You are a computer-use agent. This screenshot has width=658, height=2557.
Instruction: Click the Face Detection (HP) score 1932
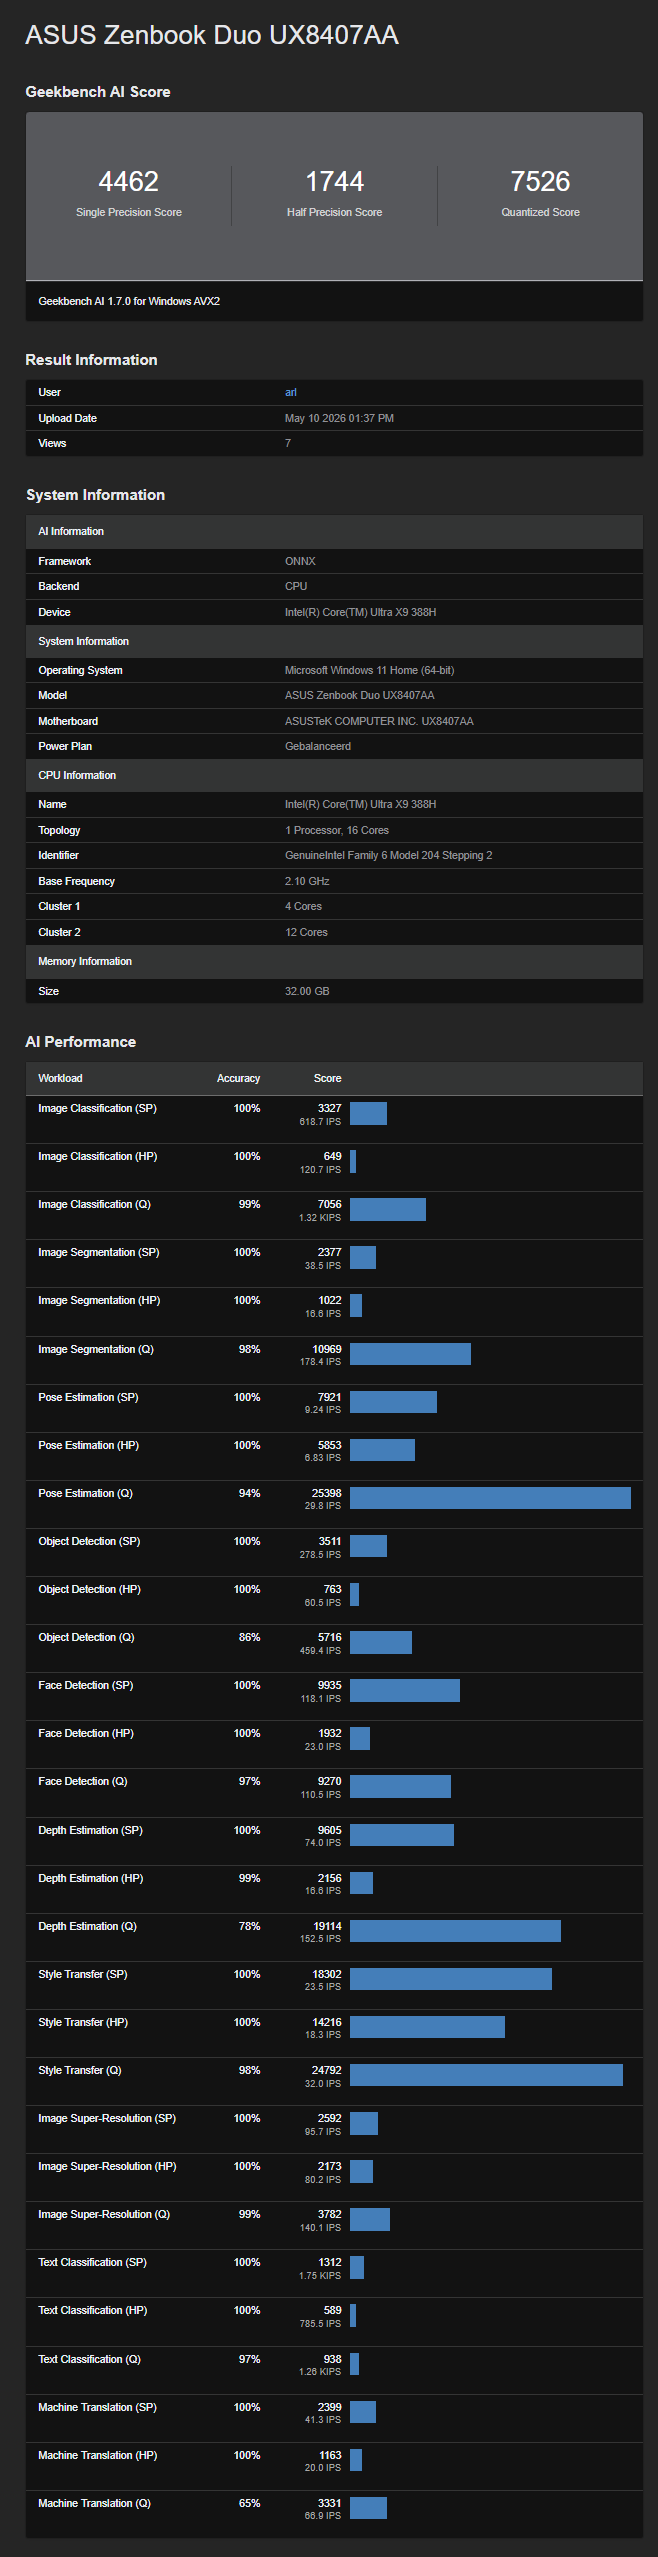pos(329,1733)
